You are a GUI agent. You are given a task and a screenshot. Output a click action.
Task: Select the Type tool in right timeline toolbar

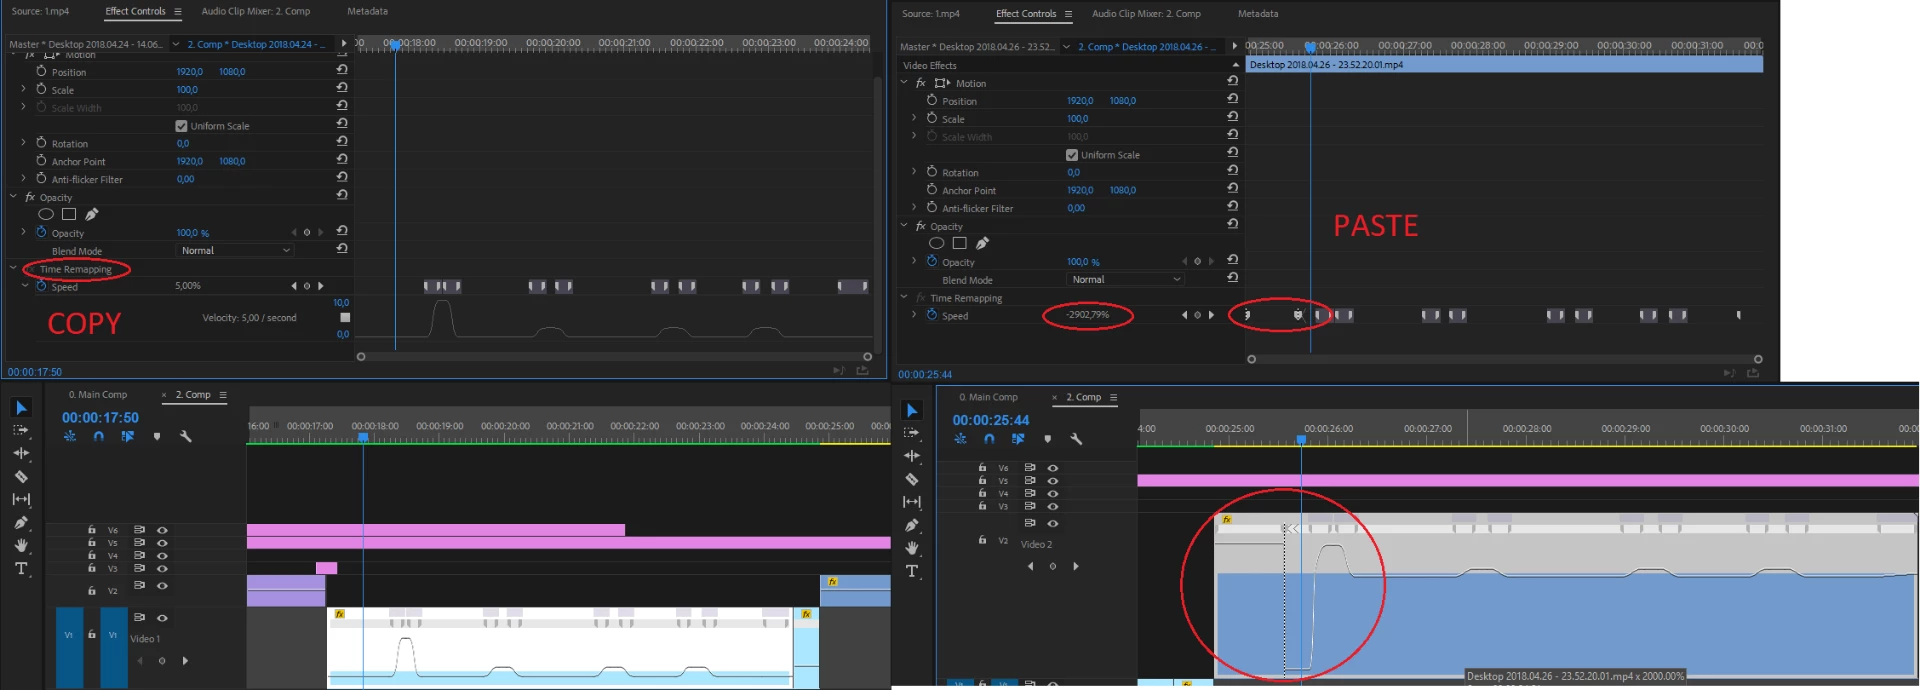point(912,571)
